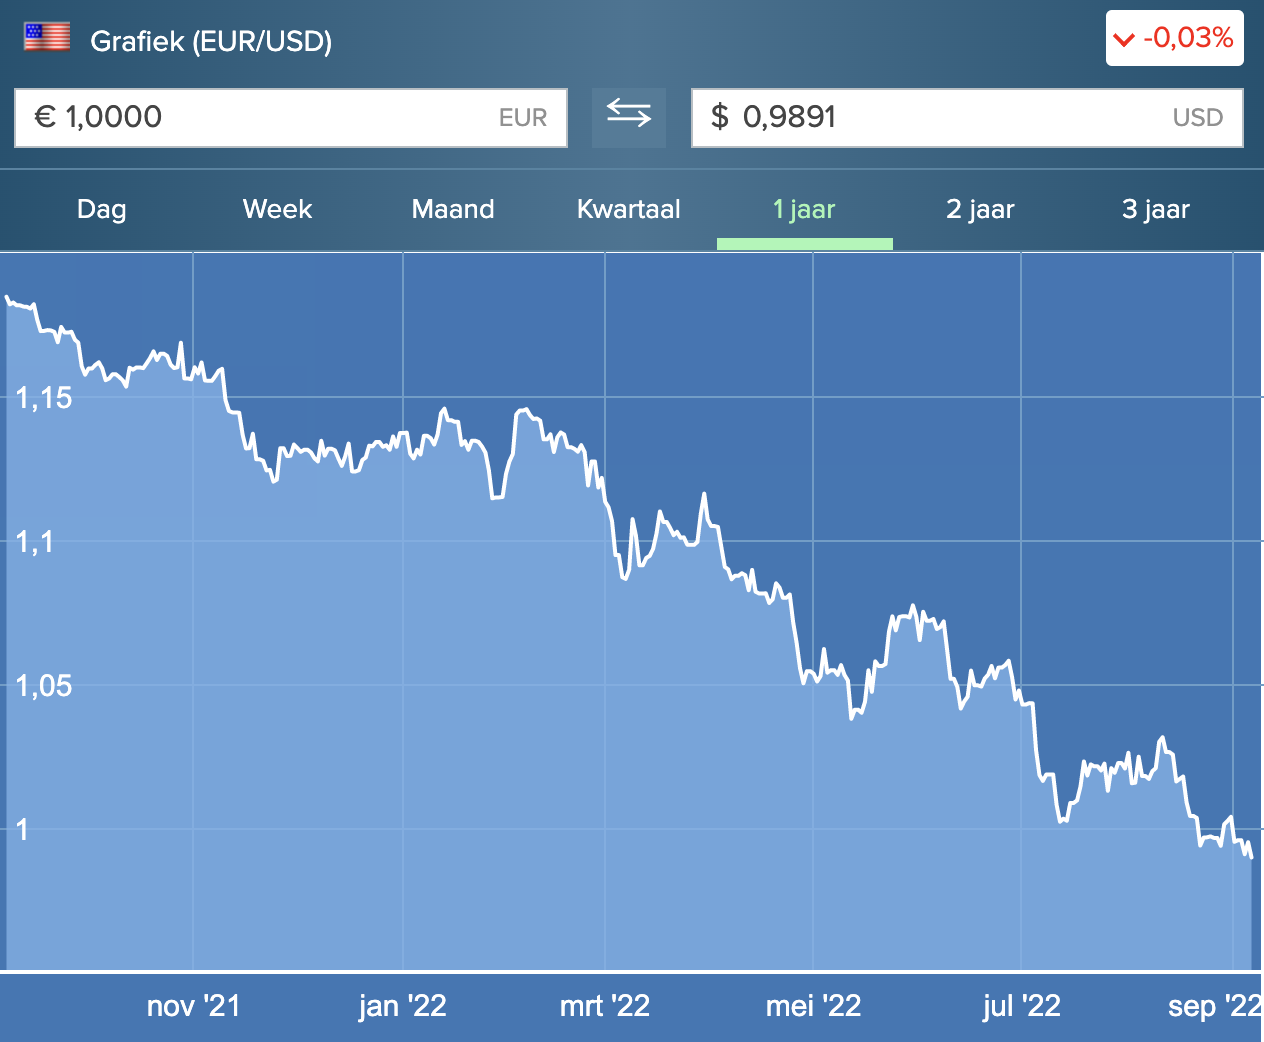
Task: Click the mei '22 axis label
Action: click(813, 1006)
